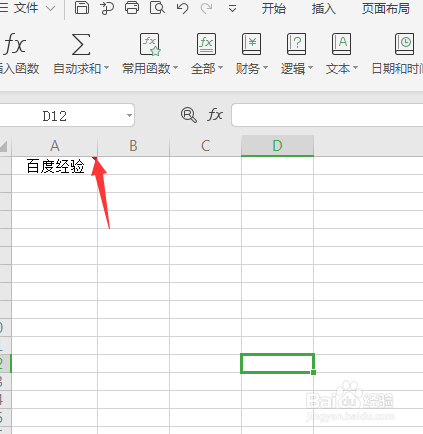Expand the 自动求和 dropdown arrow
This screenshot has height=434, width=423.
click(106, 68)
